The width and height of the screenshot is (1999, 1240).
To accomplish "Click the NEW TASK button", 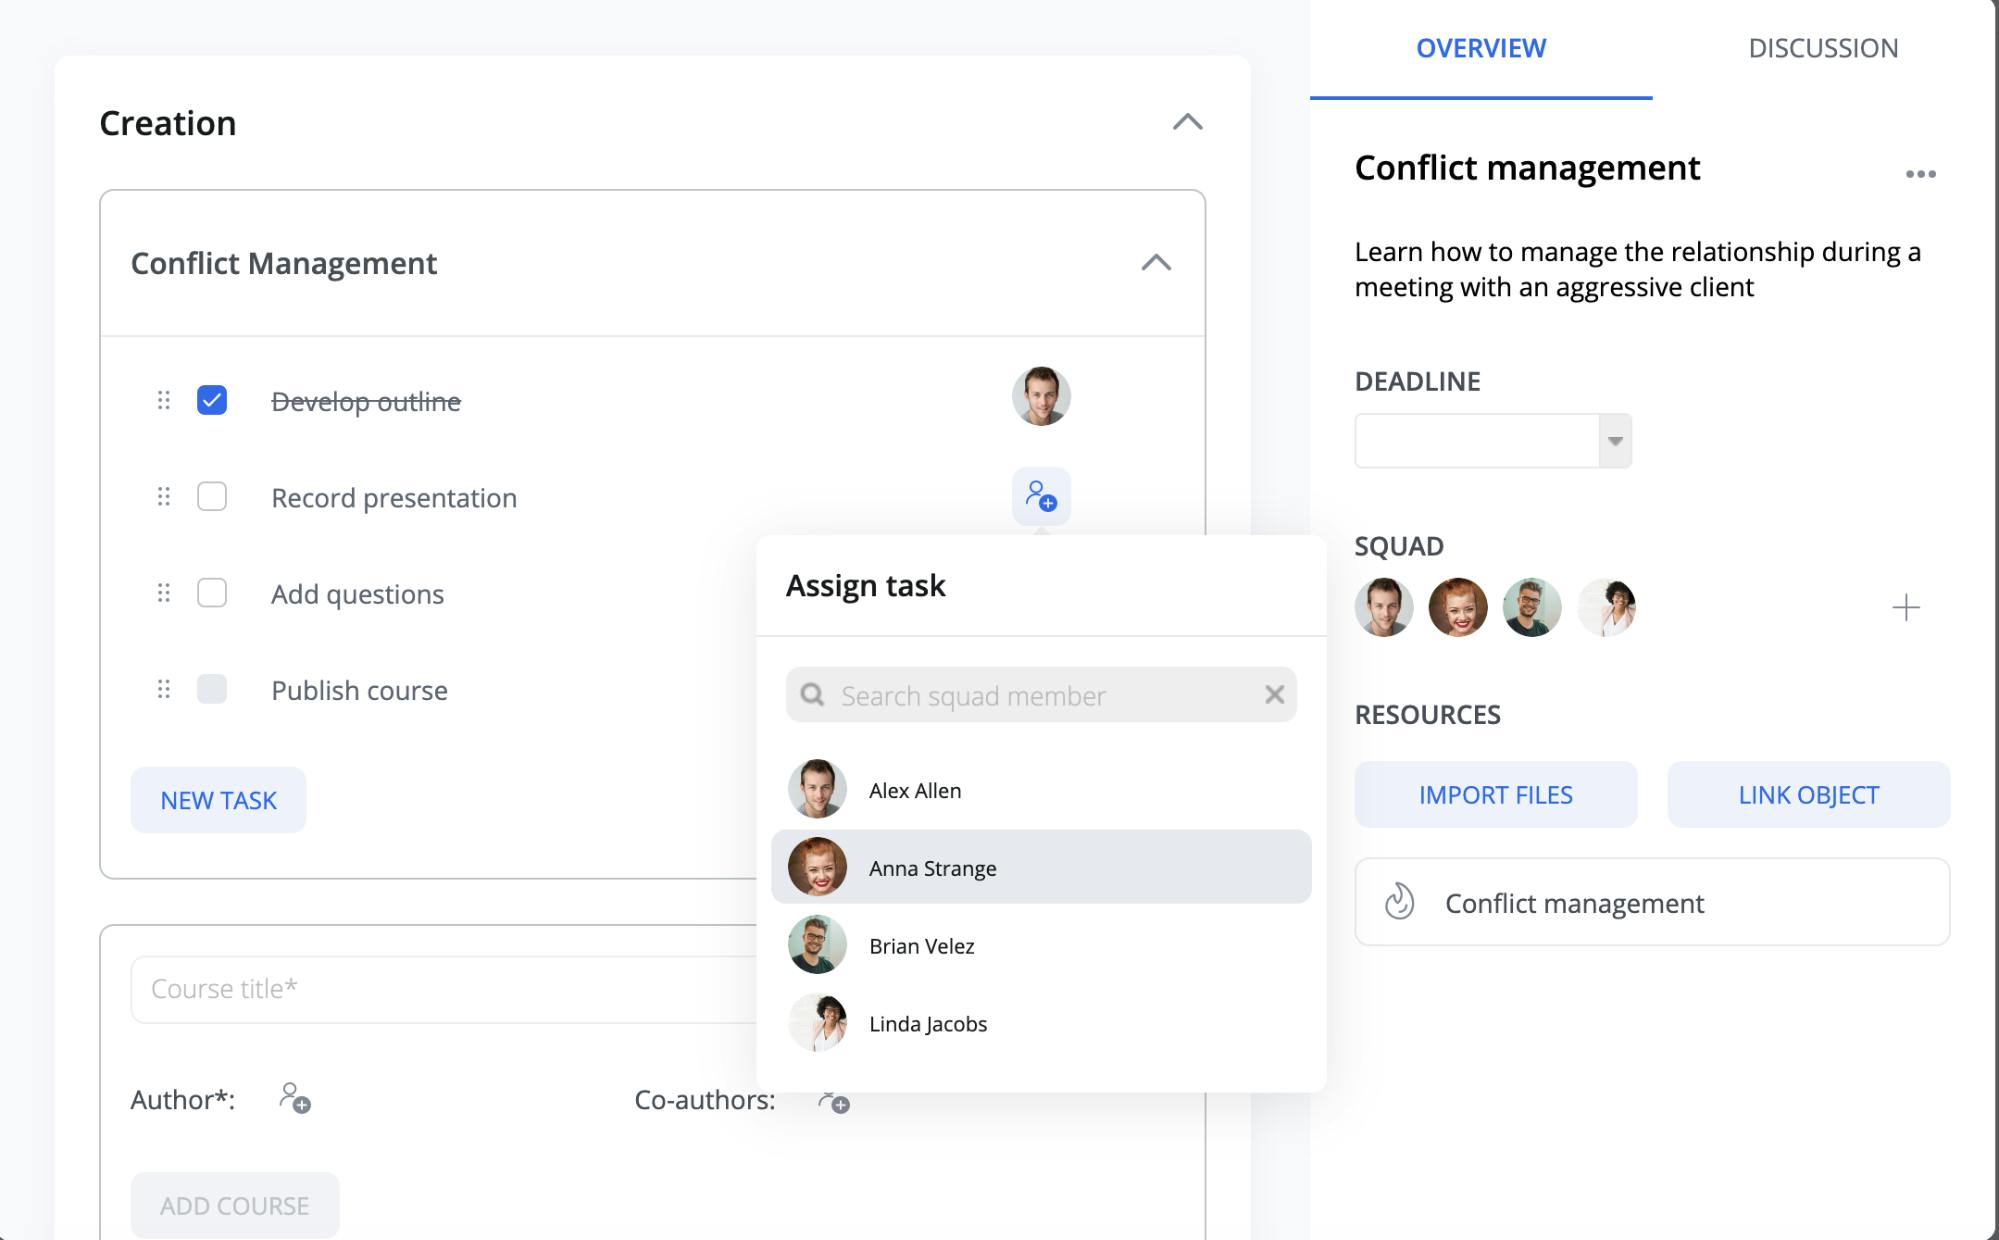I will 217,799.
